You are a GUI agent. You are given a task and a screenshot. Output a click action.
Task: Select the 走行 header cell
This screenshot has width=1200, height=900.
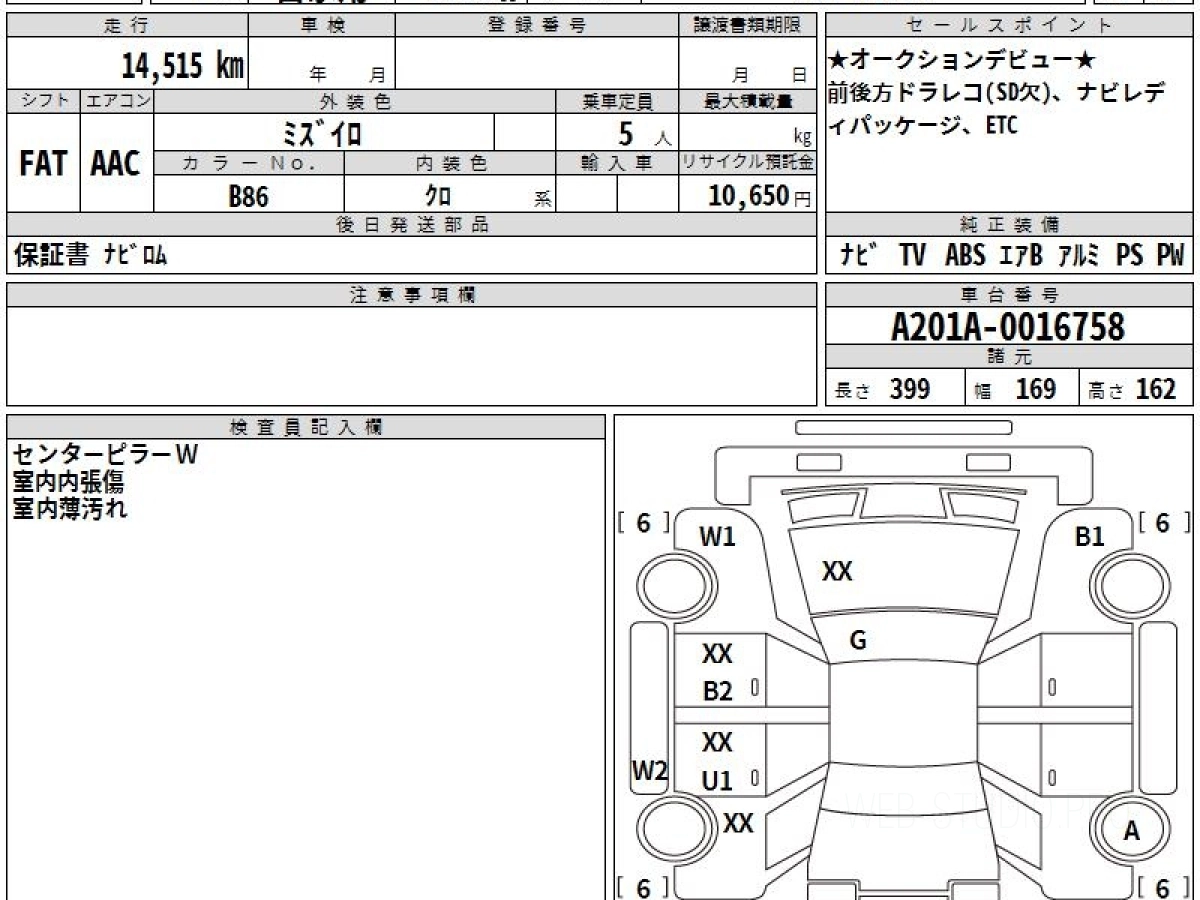click(x=126, y=26)
